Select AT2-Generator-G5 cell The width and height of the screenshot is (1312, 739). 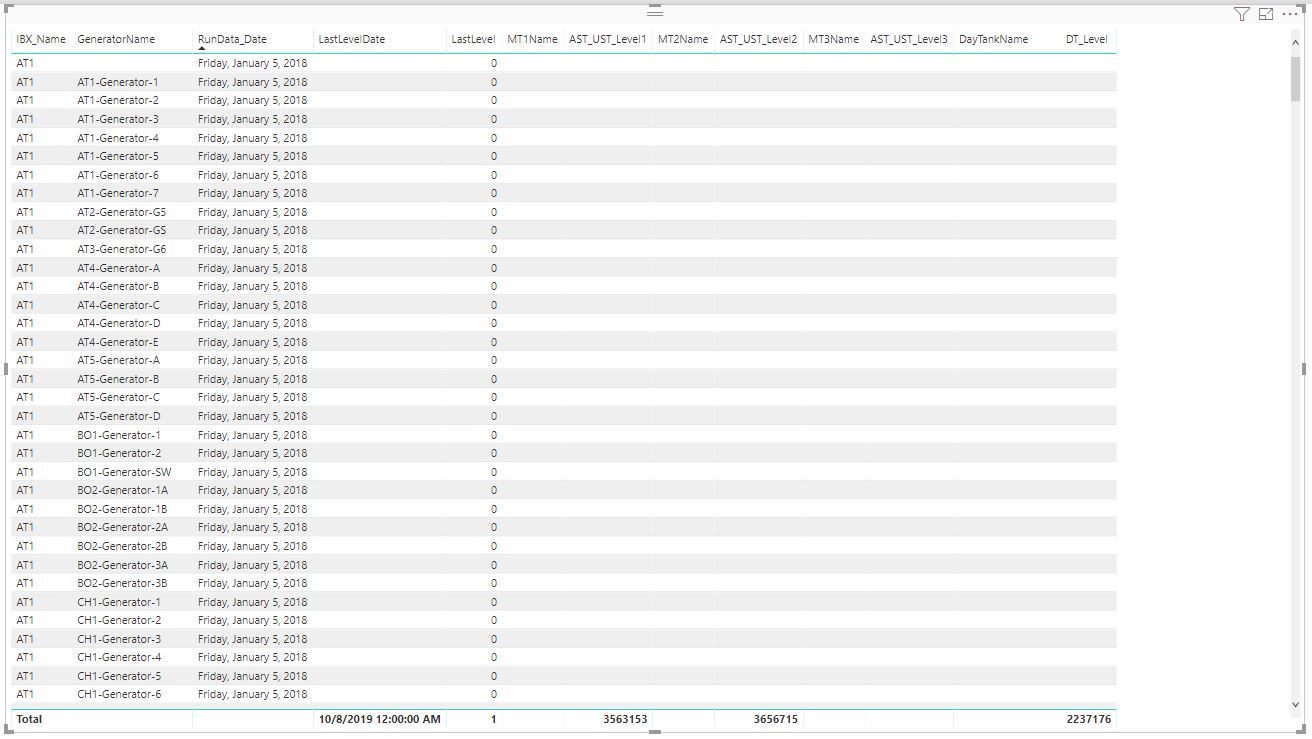tap(122, 212)
